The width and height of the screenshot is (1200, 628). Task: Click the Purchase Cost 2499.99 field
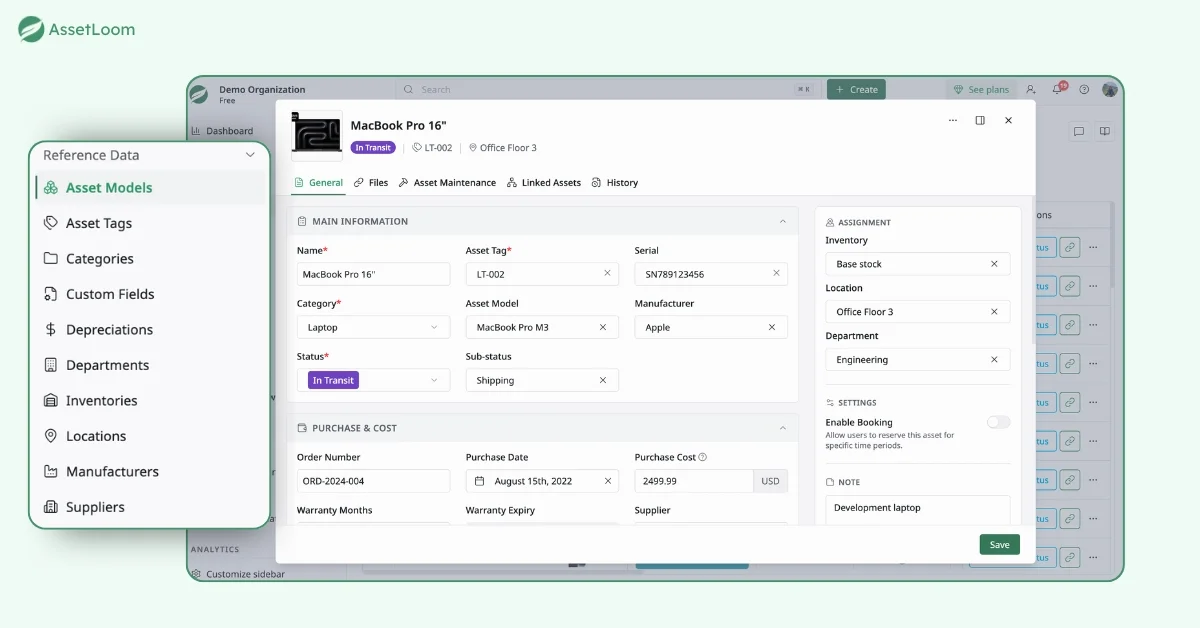pos(694,481)
